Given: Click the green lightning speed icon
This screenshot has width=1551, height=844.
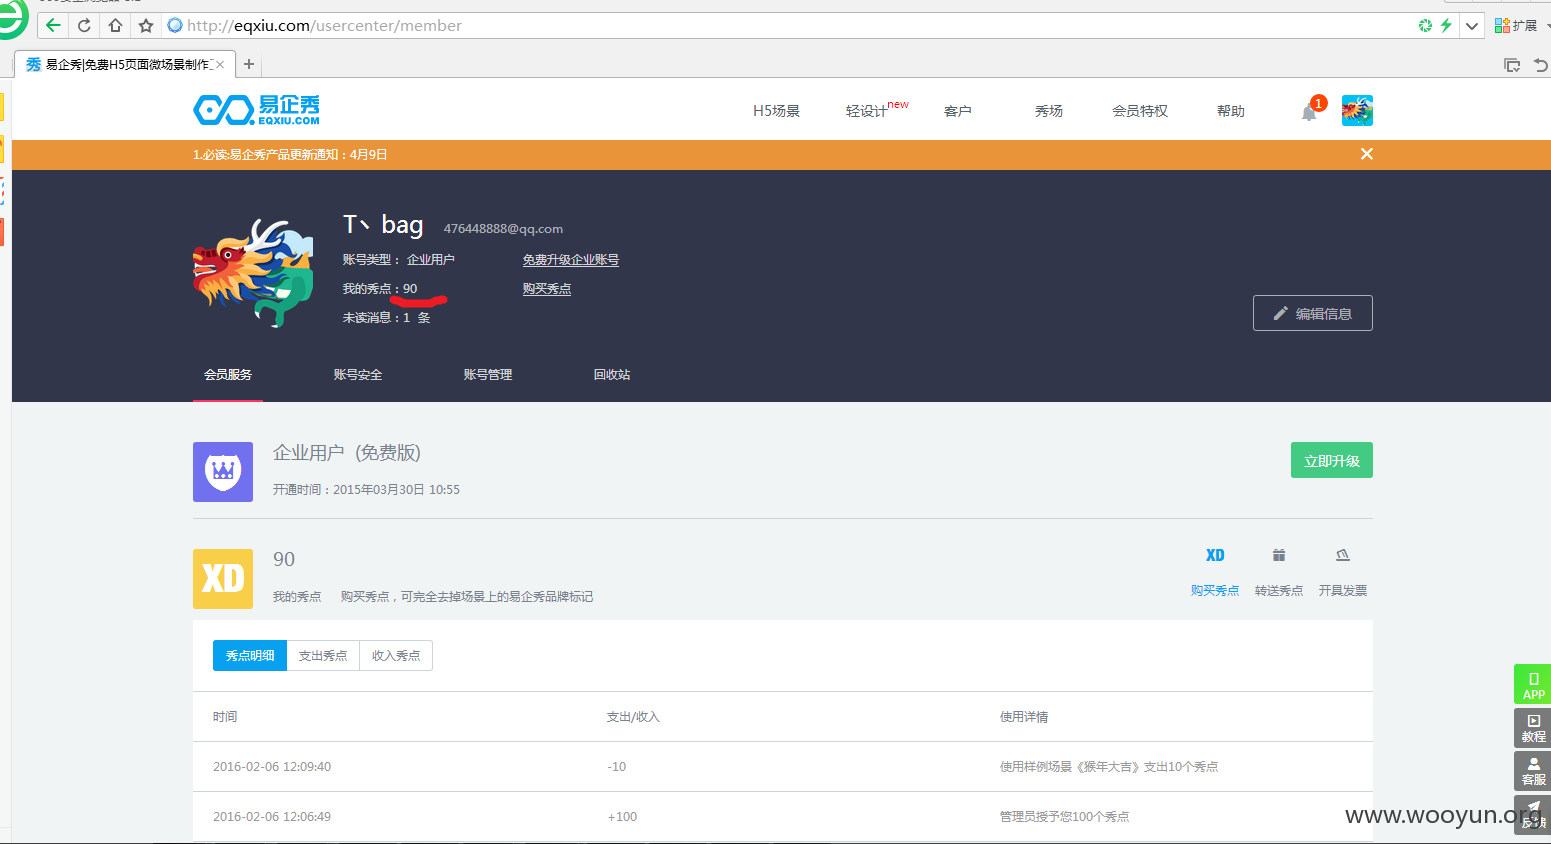Looking at the screenshot, I should click(x=1446, y=25).
